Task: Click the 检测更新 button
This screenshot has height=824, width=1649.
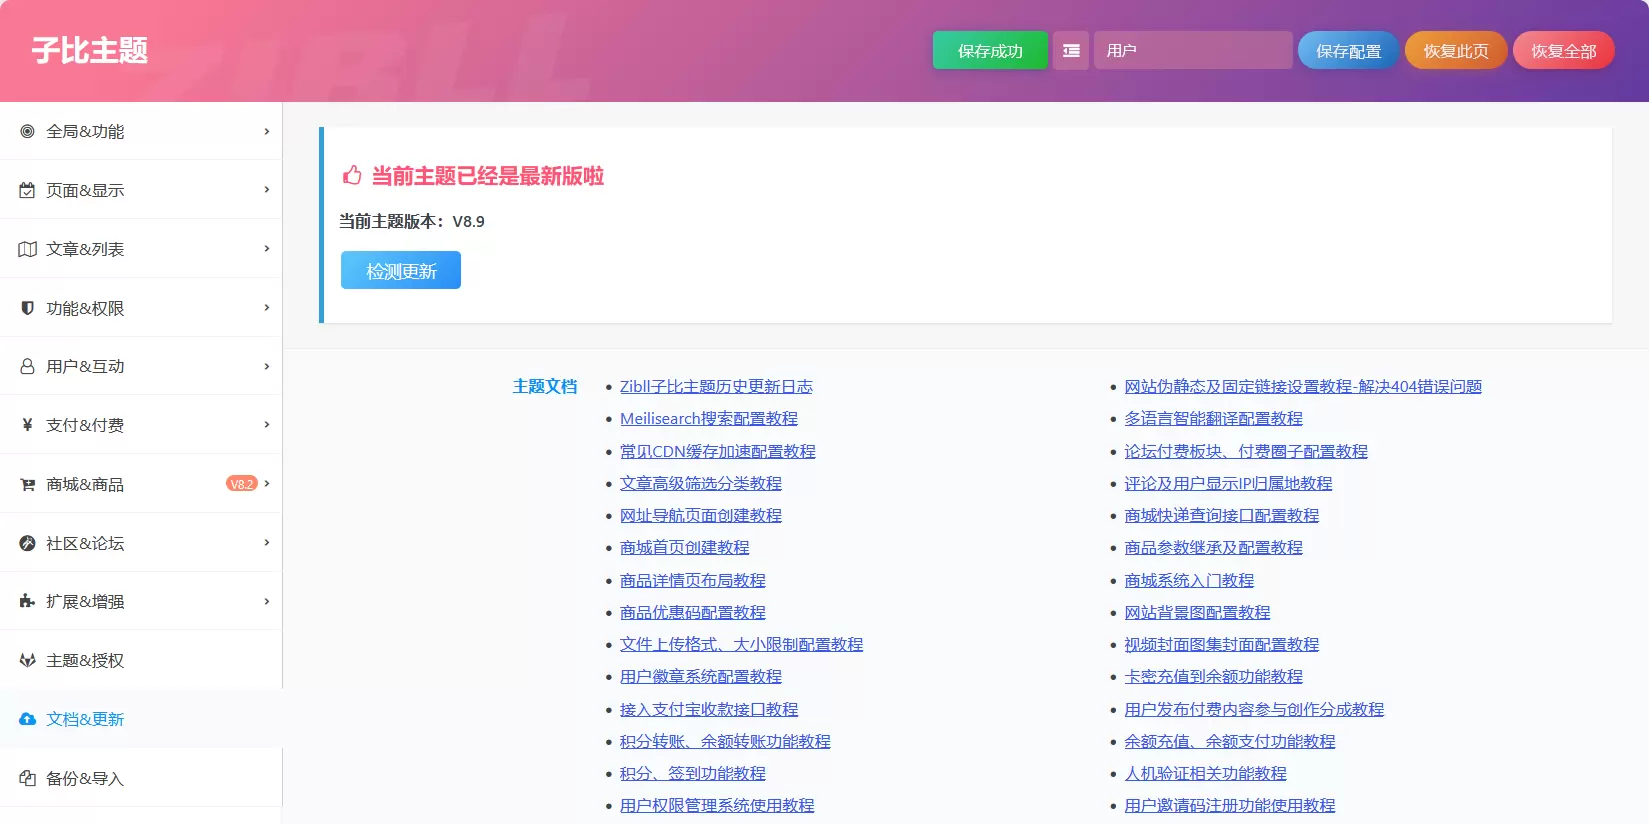Action: tap(401, 270)
